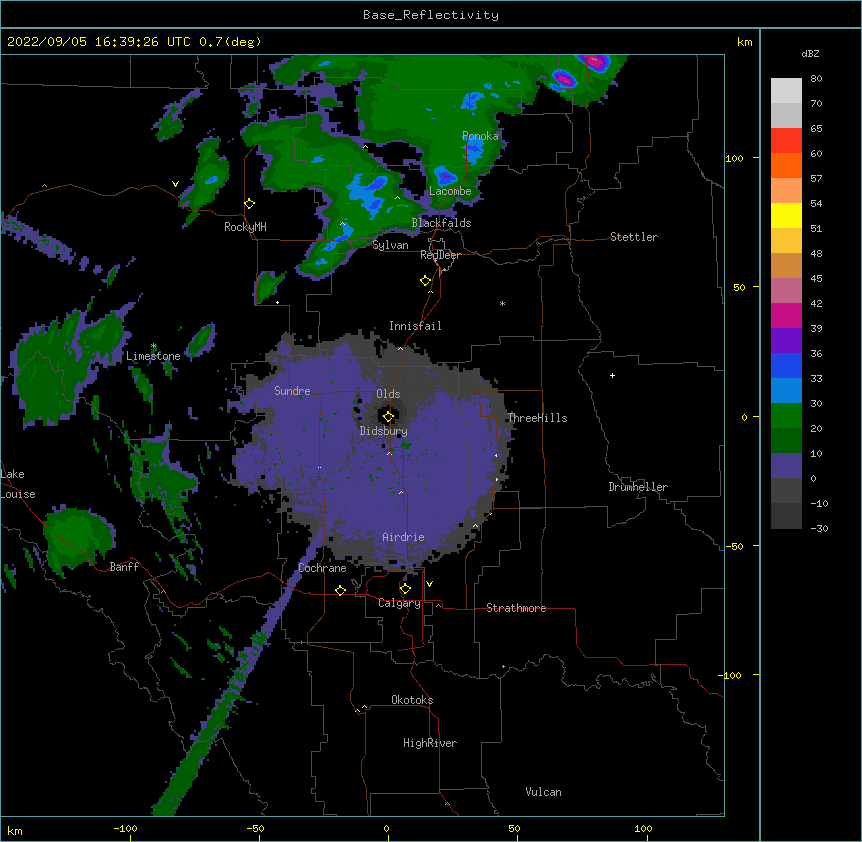862x842 pixels.
Task: Click the yellow marker below Cochrane
Action: 340,590
